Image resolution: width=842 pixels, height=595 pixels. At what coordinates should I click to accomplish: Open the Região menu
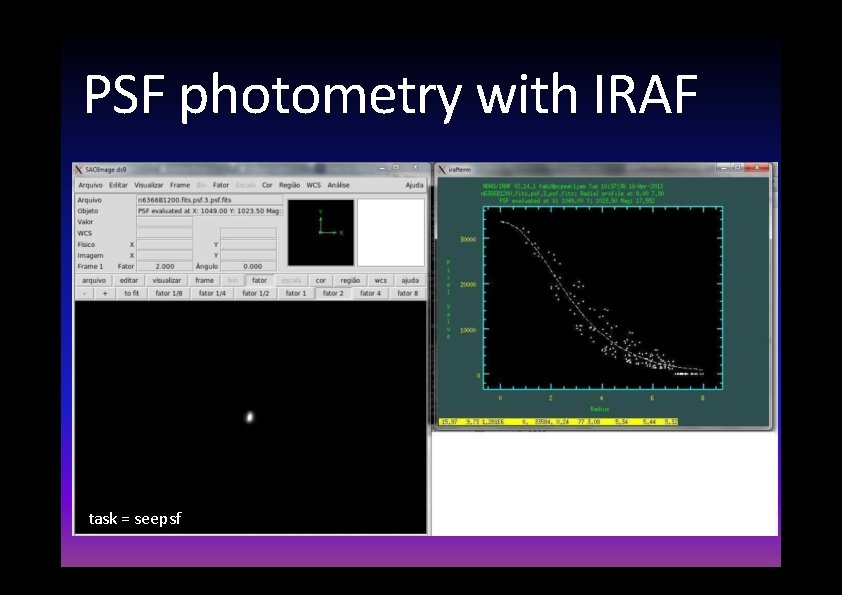tap(289, 185)
